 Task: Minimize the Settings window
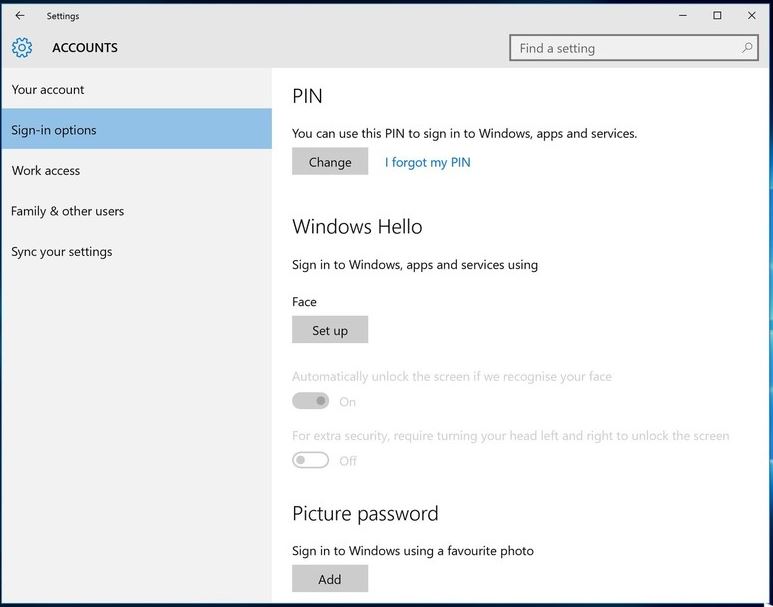pos(683,16)
